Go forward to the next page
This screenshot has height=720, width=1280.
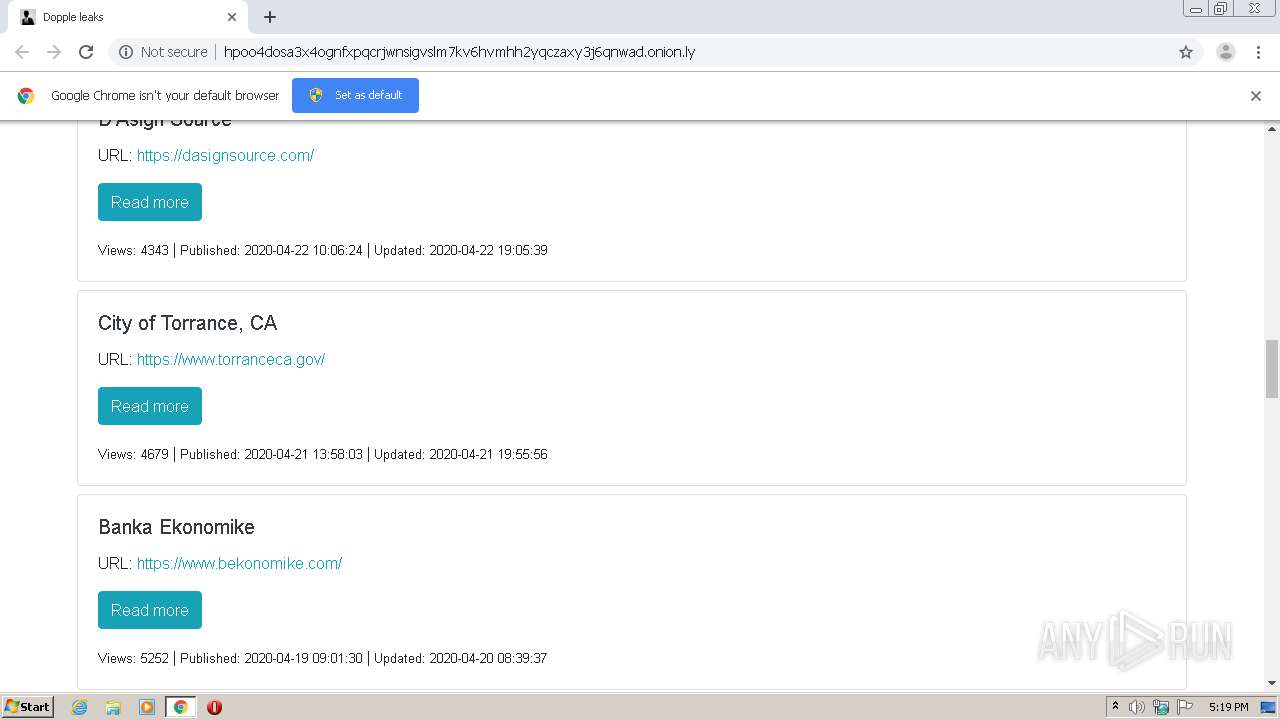tap(54, 52)
